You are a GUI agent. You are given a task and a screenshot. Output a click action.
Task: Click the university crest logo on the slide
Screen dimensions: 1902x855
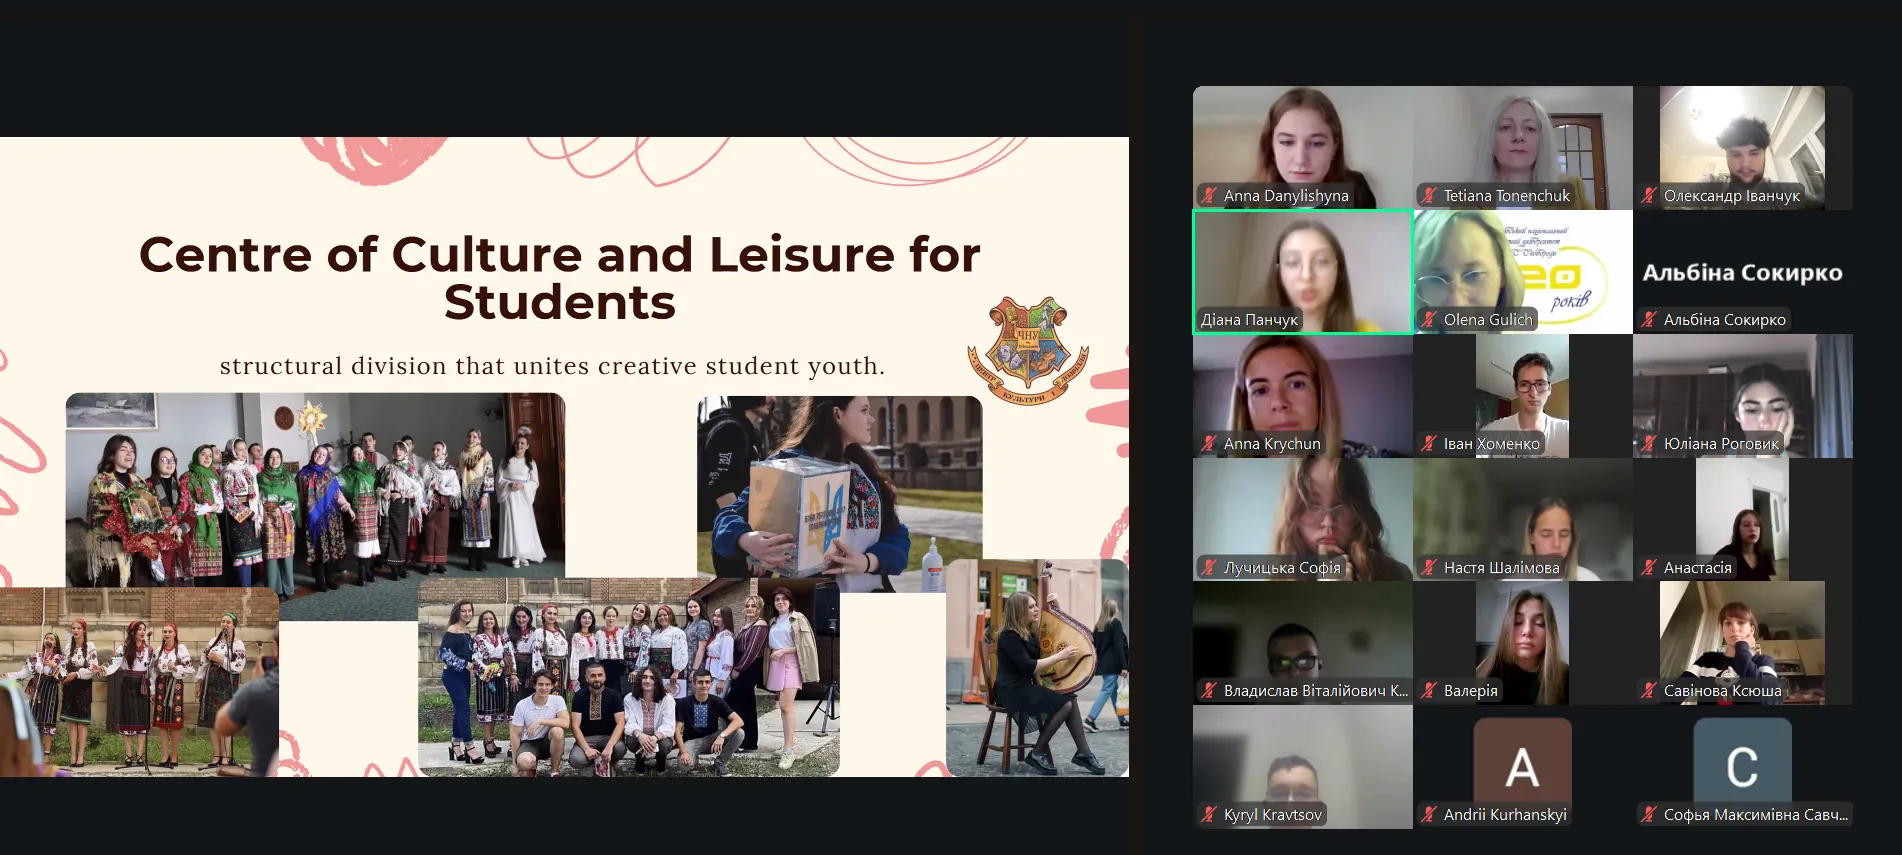[x=1027, y=350]
